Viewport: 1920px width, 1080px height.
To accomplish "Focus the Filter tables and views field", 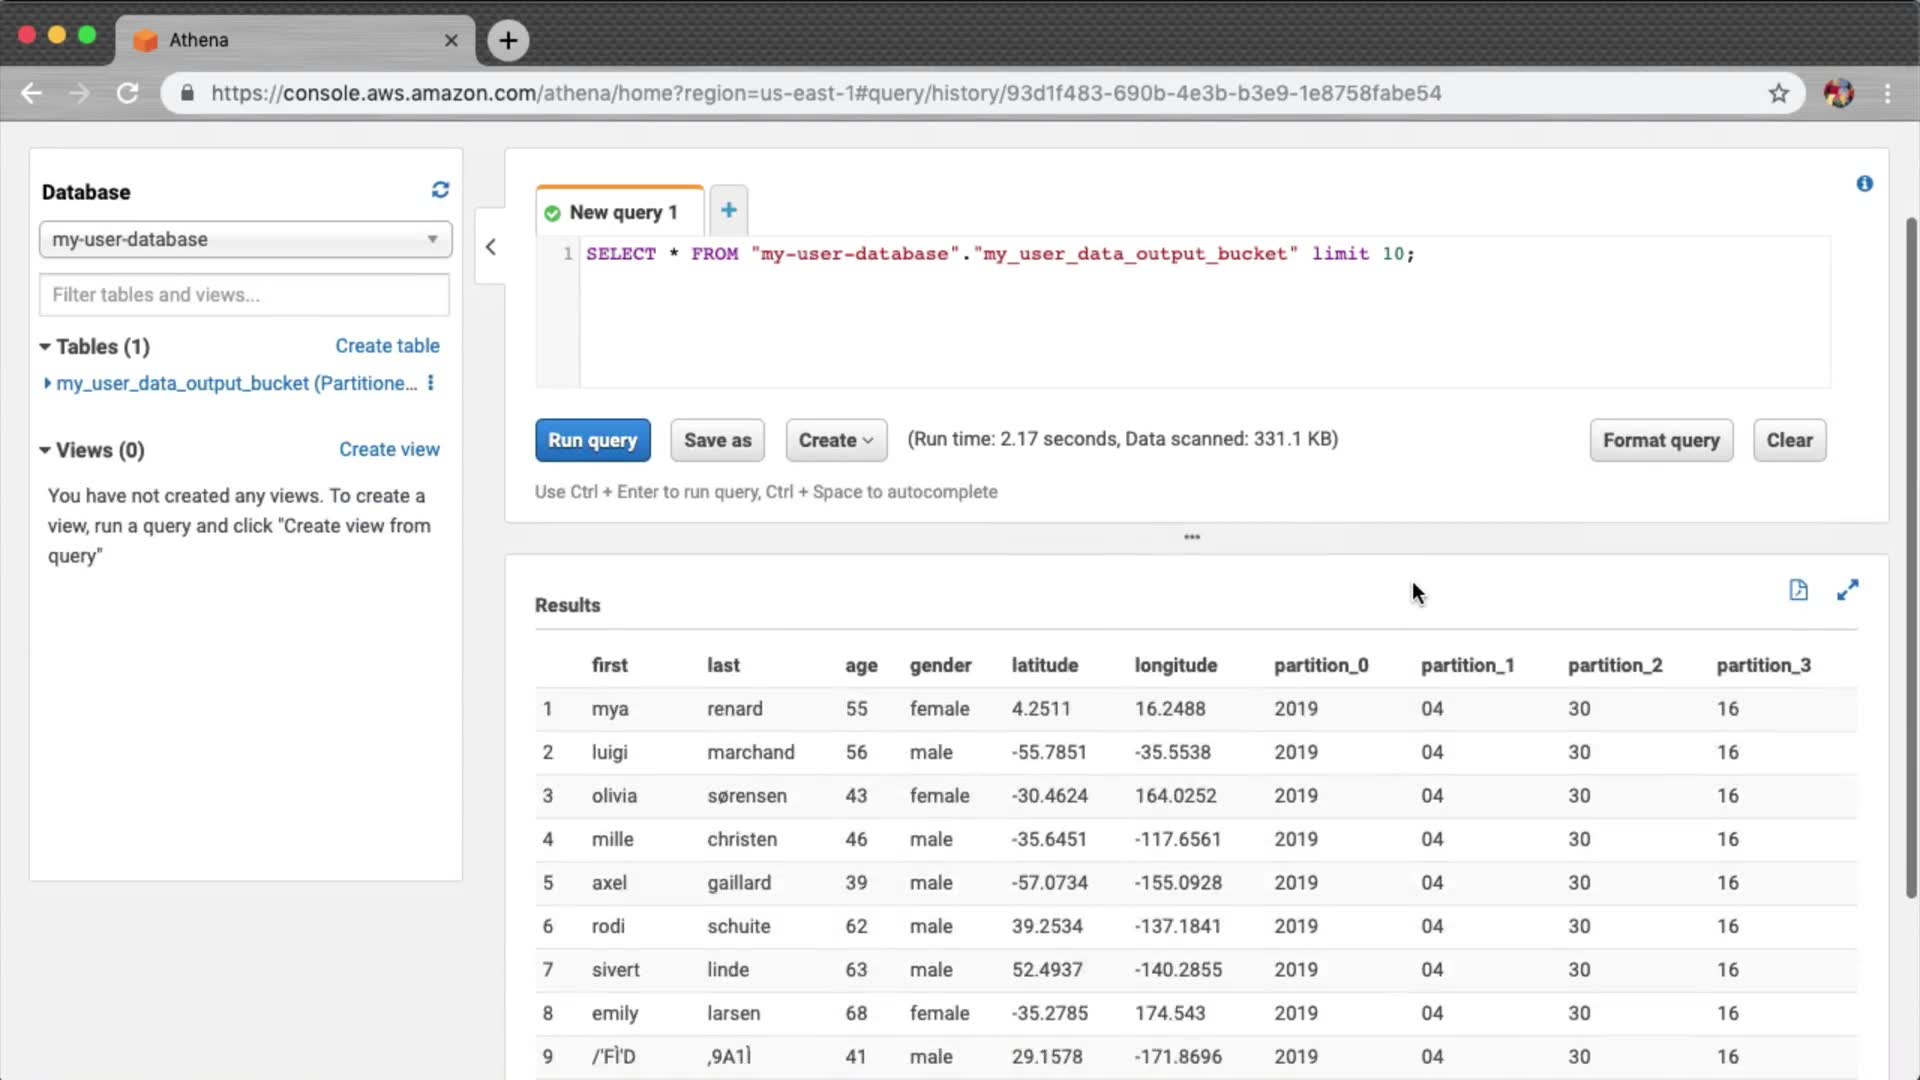I will 245,295.
